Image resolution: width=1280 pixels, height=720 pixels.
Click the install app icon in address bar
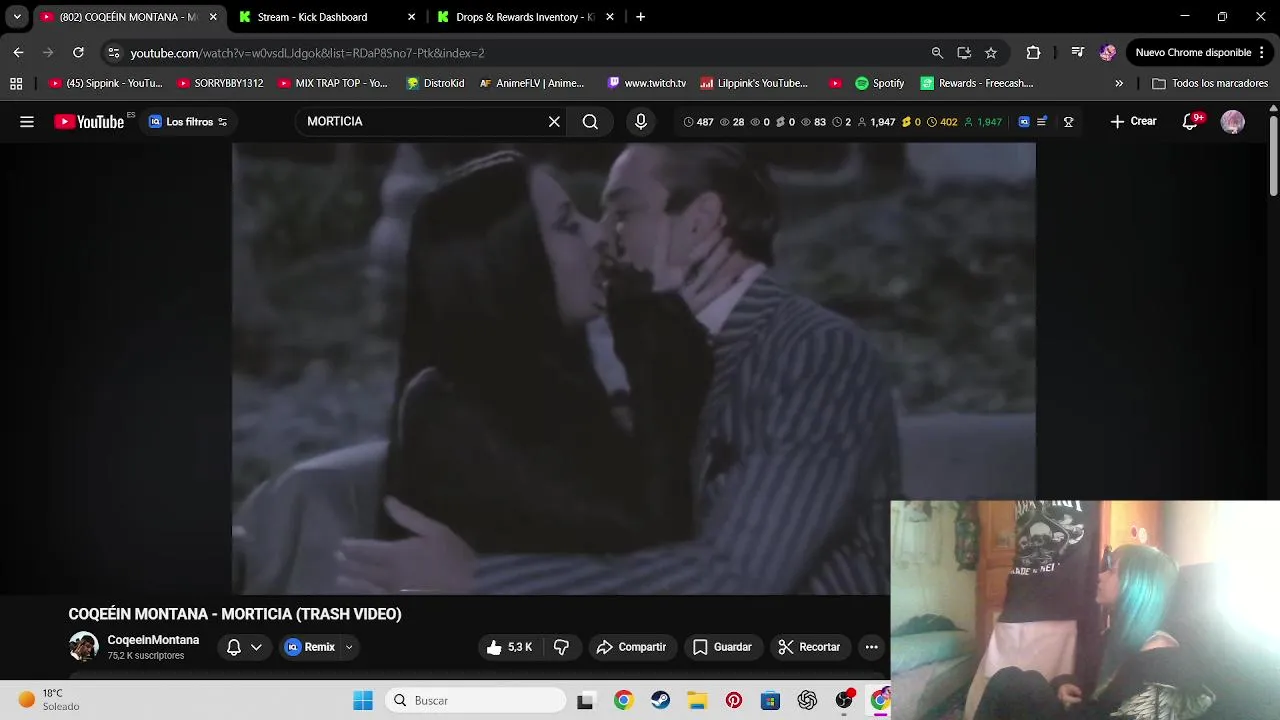[964, 53]
